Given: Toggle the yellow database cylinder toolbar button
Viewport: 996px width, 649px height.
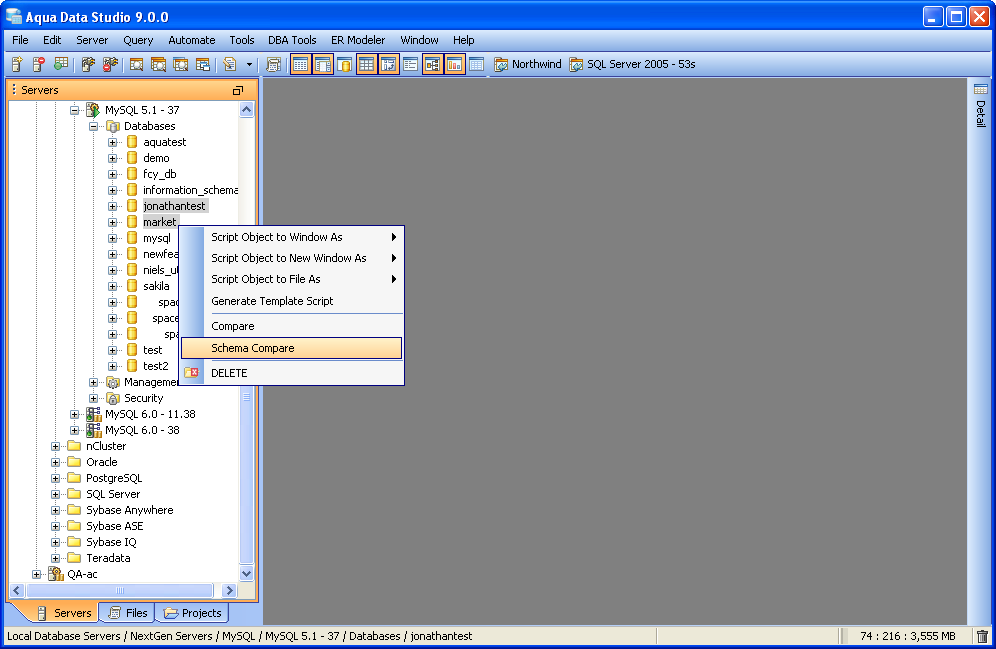Looking at the screenshot, I should (x=344, y=64).
